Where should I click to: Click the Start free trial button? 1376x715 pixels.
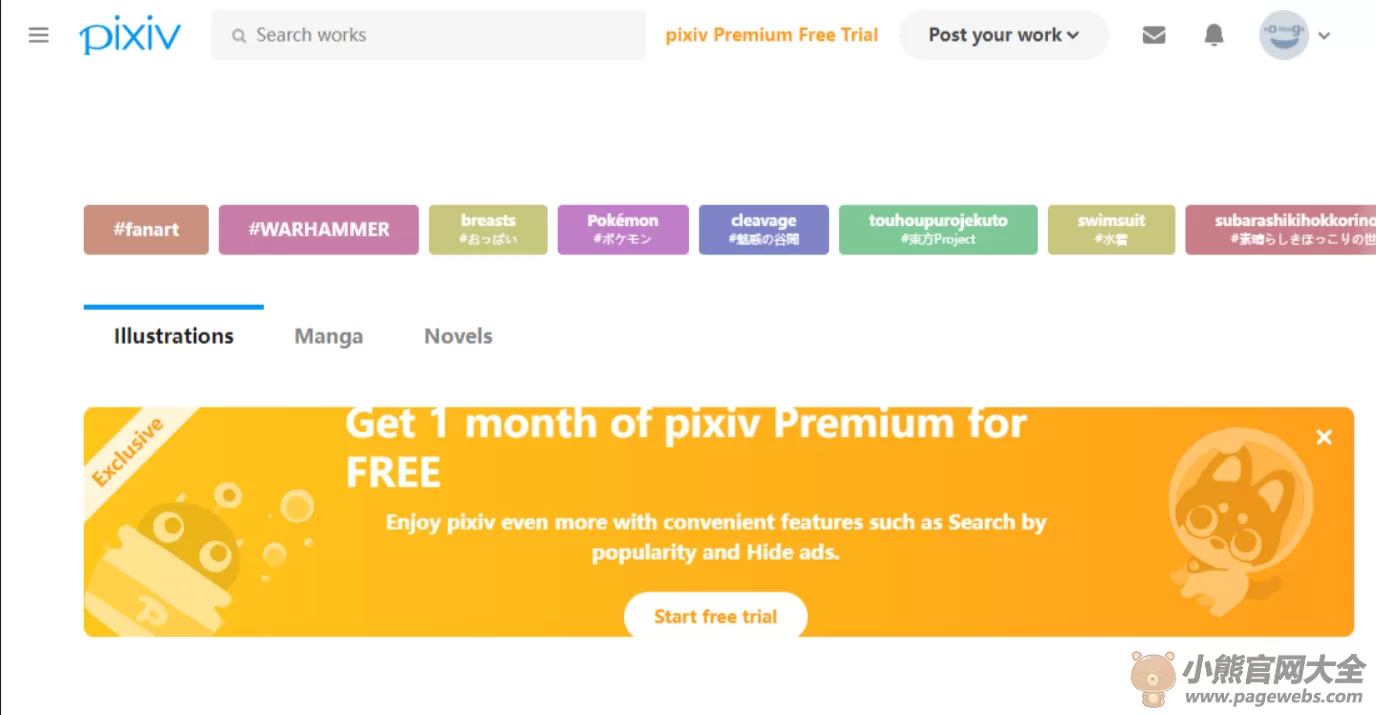tap(716, 616)
